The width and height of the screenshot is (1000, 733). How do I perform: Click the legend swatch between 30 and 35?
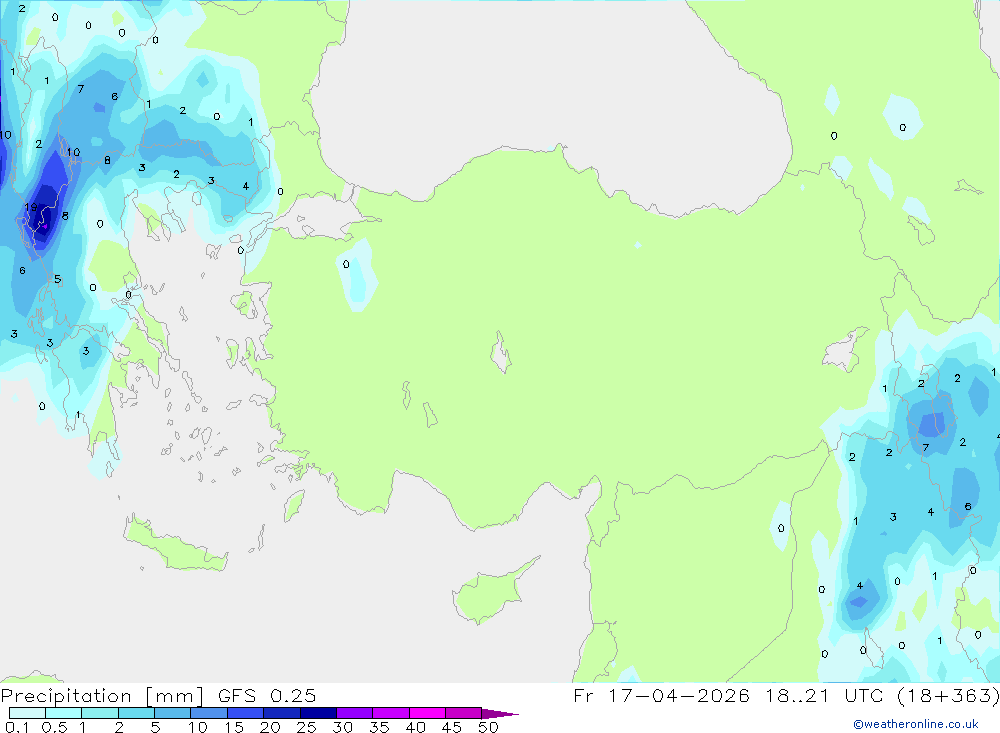(x=355, y=713)
